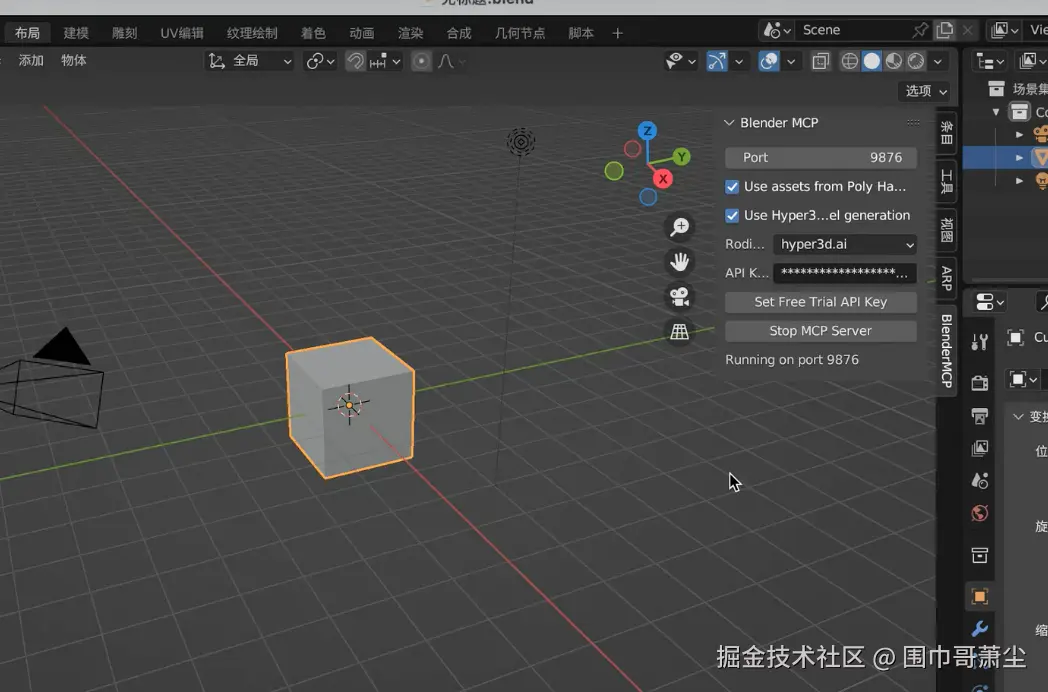
Task: Switch to 建模 workspace tab
Action: point(76,33)
